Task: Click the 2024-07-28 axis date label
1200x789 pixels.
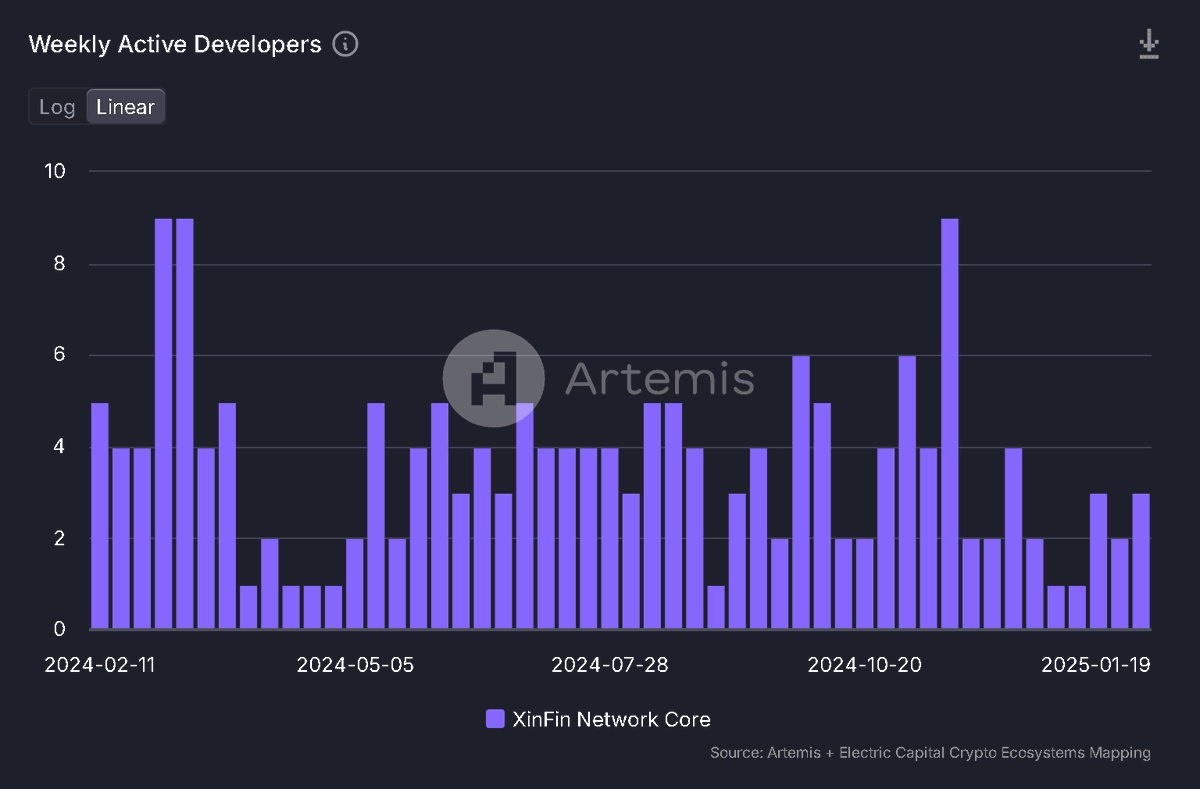Action: coord(610,665)
